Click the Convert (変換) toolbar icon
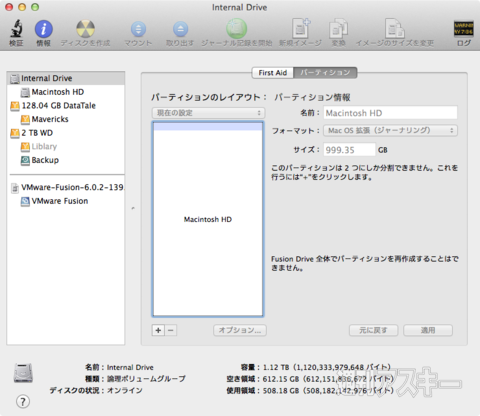480x416 pixels. (338, 29)
